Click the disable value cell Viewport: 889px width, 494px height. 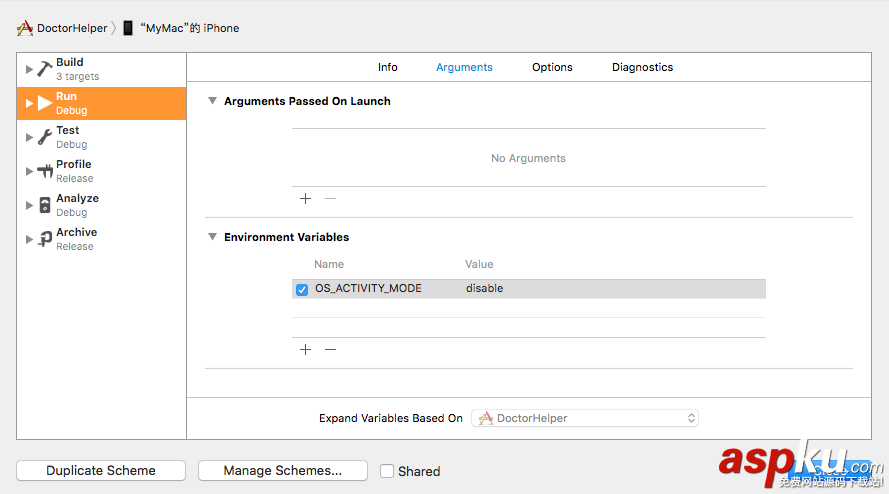485,288
